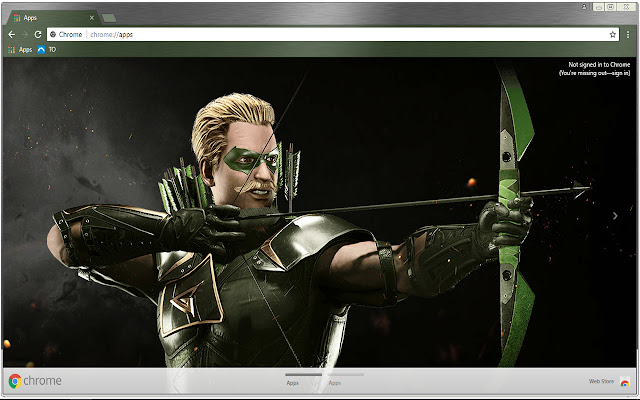
Task: Open the Apps bookmark shortcut
Action: (x=20, y=50)
